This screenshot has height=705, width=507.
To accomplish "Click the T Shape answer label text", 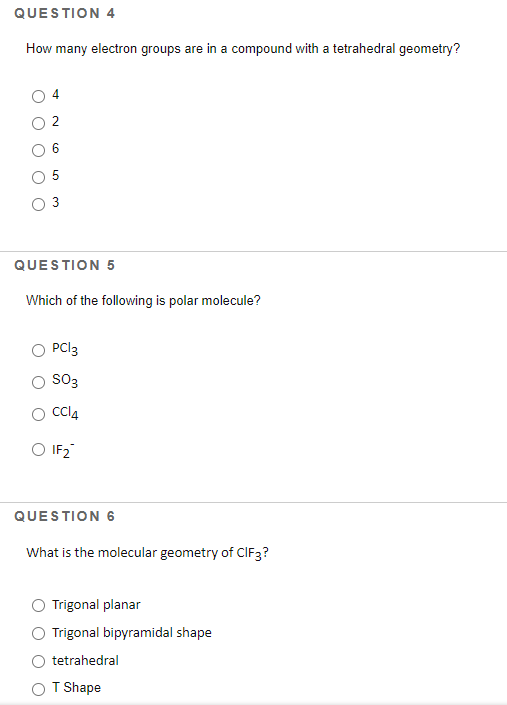I will [76, 687].
